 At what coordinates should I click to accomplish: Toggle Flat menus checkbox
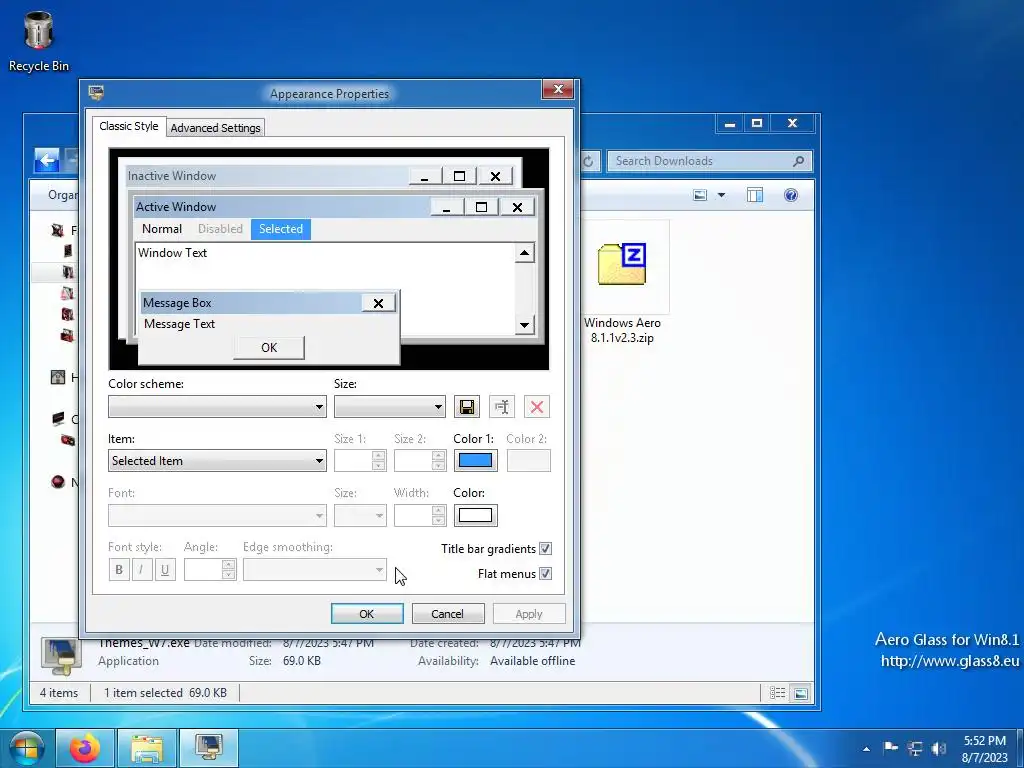coord(545,573)
